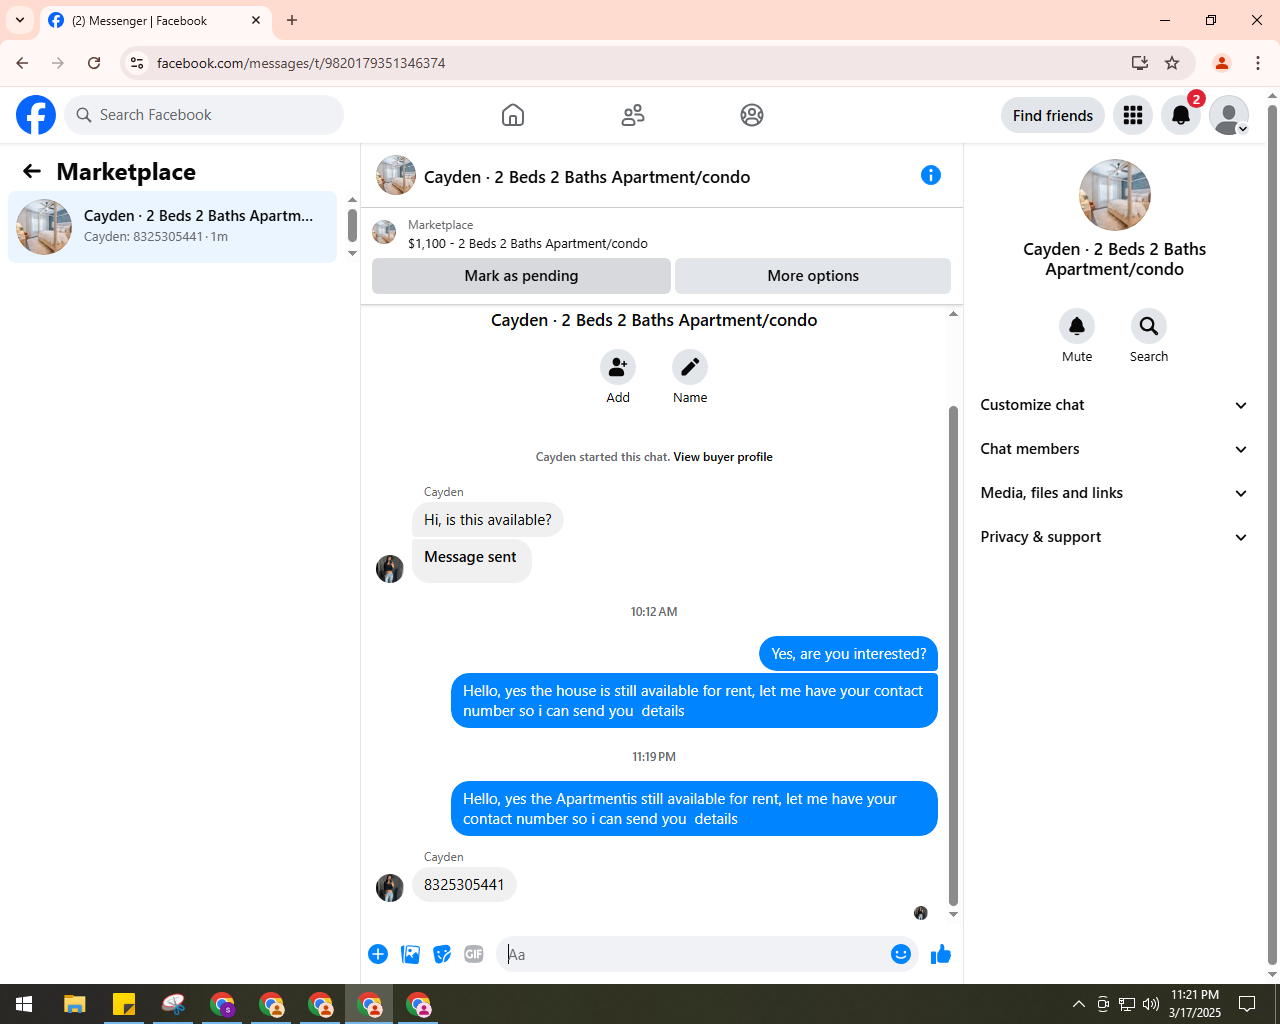Click the 'Hi, is this available?' message
The height and width of the screenshot is (1024, 1280).
pos(488,520)
